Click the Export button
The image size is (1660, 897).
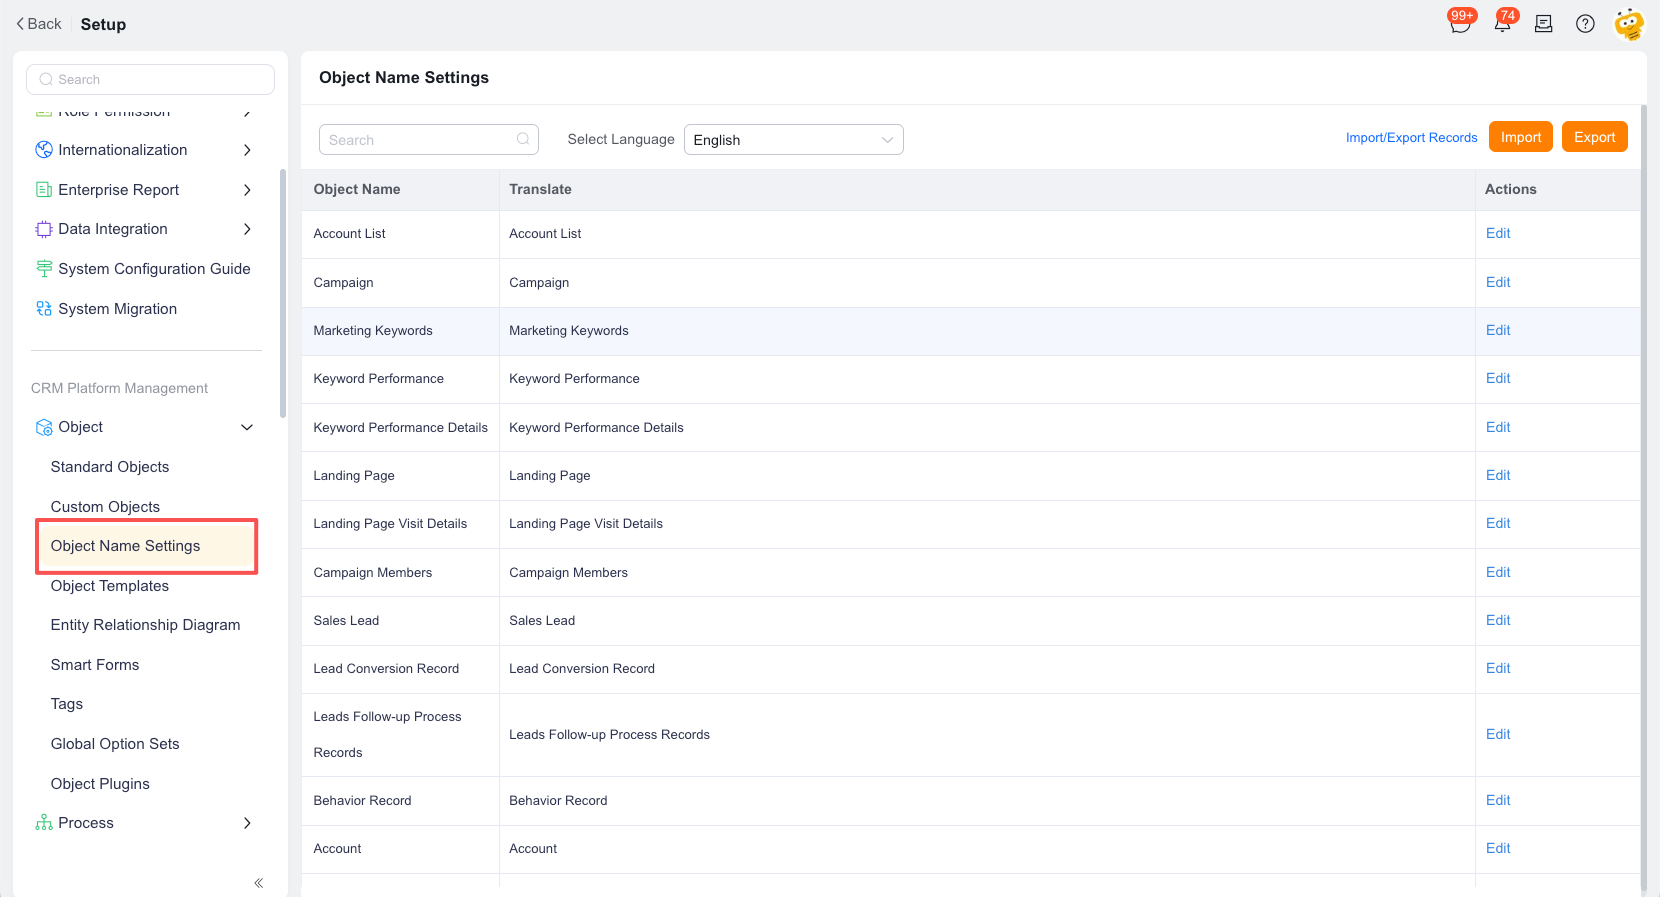[1594, 137]
